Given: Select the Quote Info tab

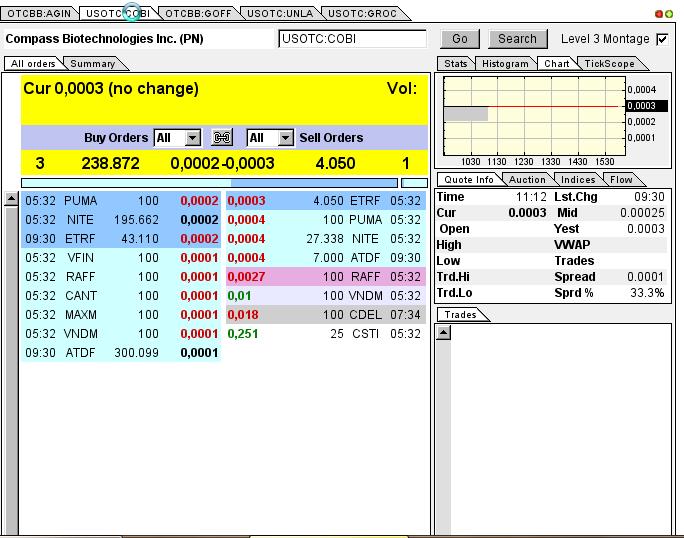Looking at the screenshot, I should pyautogui.click(x=469, y=180).
